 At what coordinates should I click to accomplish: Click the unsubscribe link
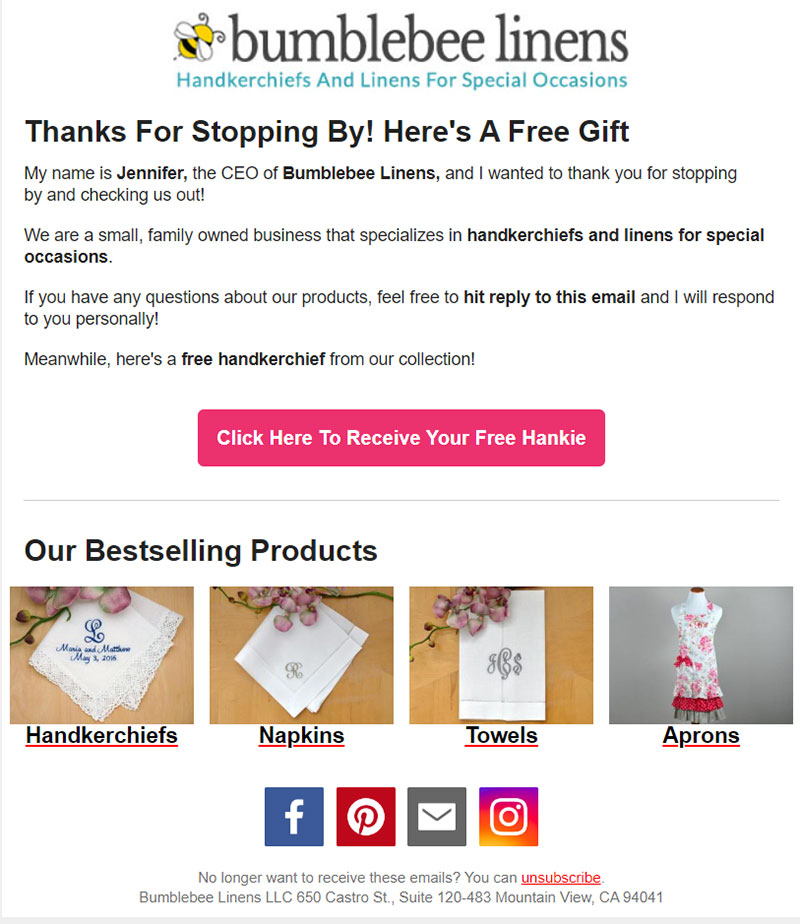coord(561,877)
